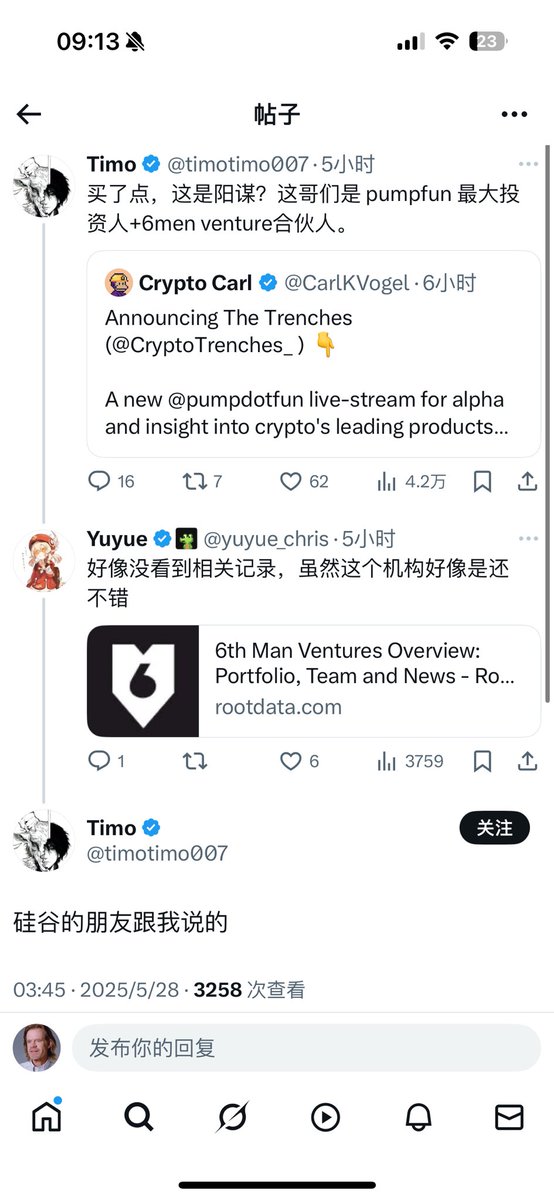Tap the 发布你的回复 reply field
The image size is (554, 1200).
[x=306, y=1048]
